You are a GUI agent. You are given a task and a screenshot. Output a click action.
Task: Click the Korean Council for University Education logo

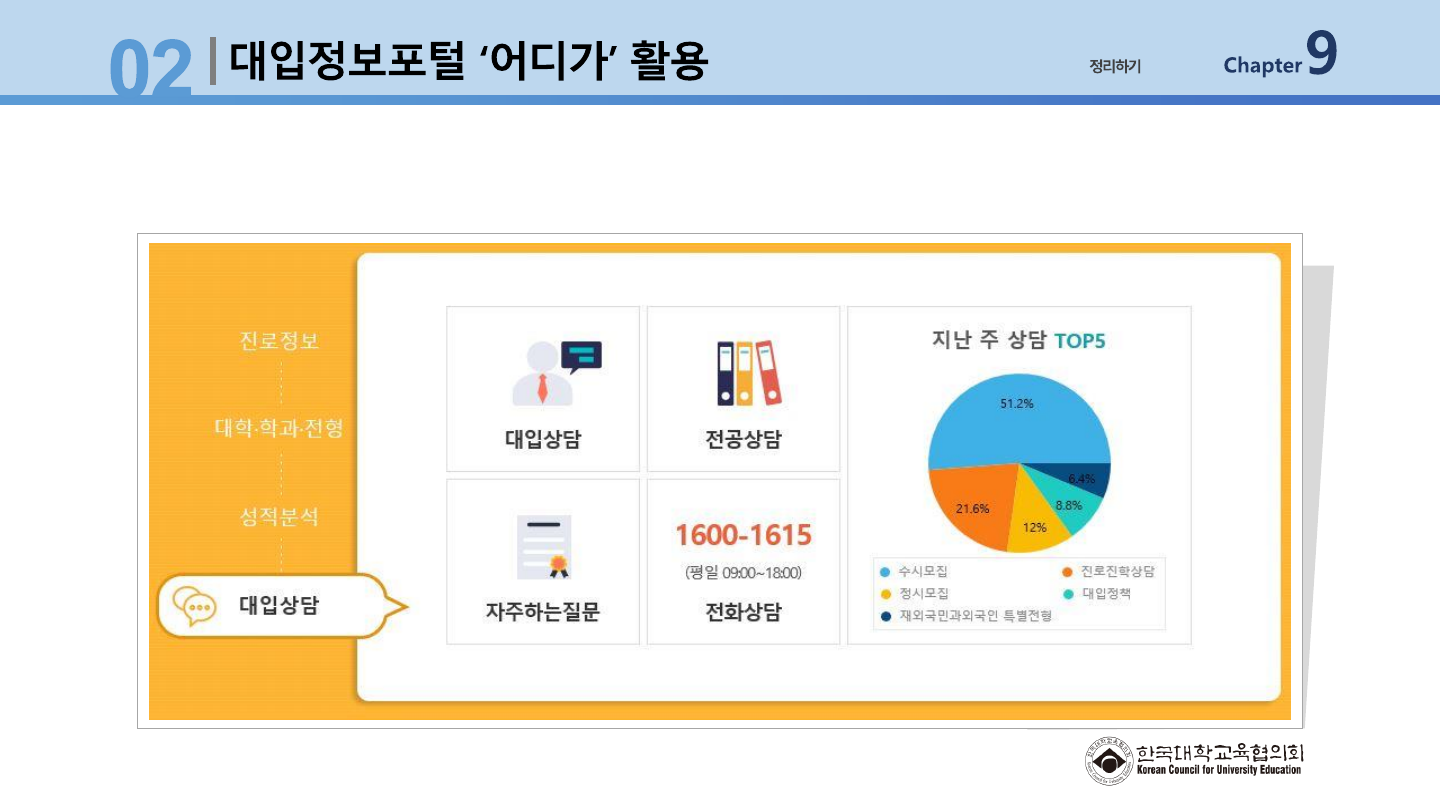click(1194, 761)
